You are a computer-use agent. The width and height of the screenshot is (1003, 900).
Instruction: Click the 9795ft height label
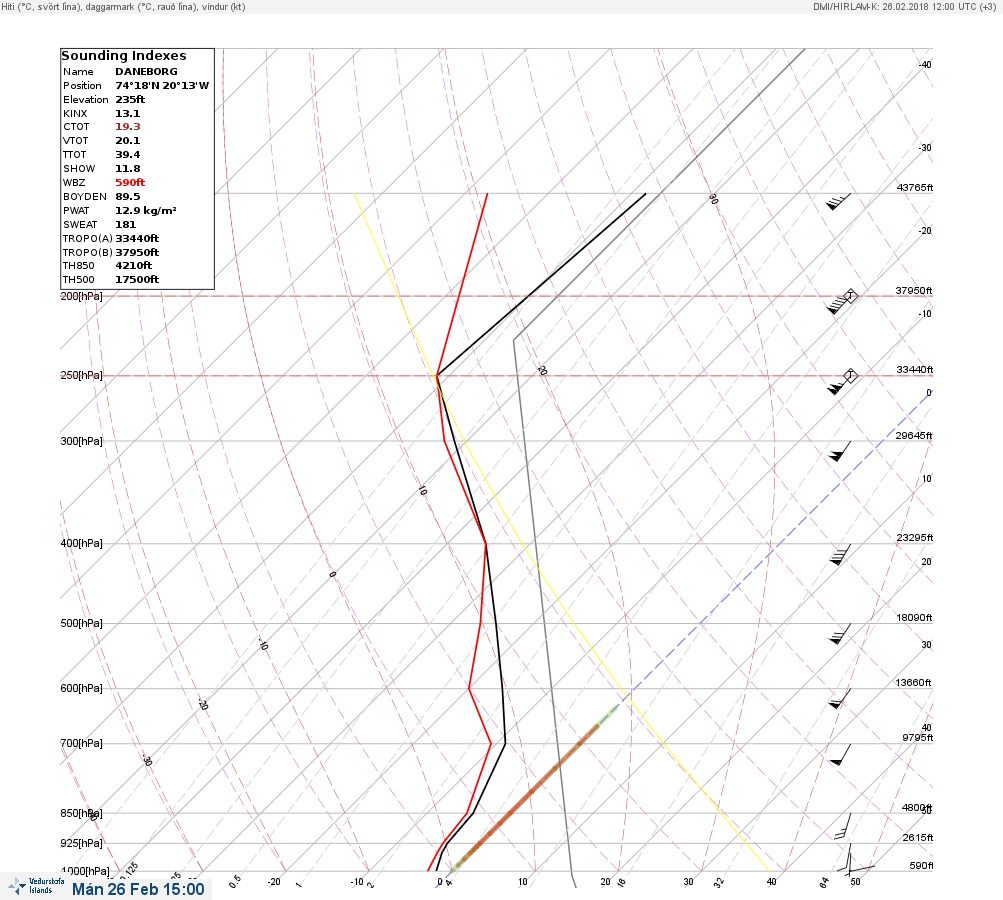[x=917, y=738]
